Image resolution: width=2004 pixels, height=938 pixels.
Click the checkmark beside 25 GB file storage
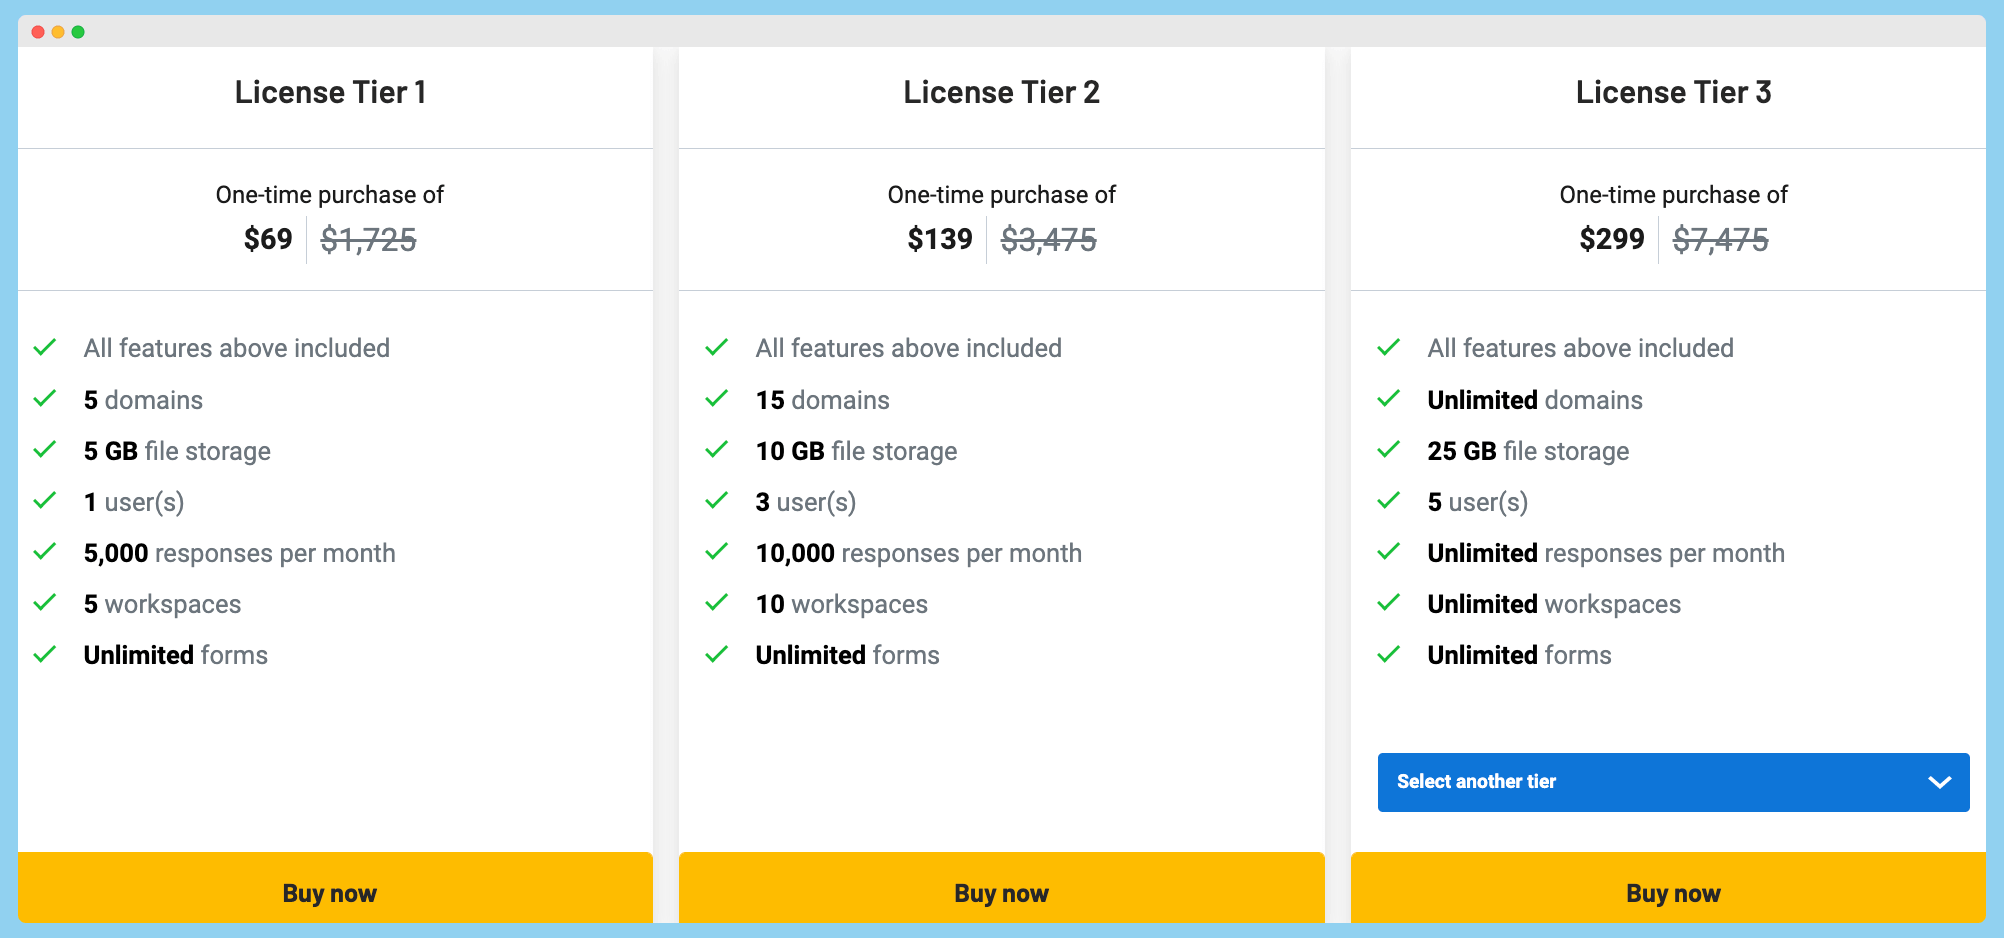click(1389, 450)
